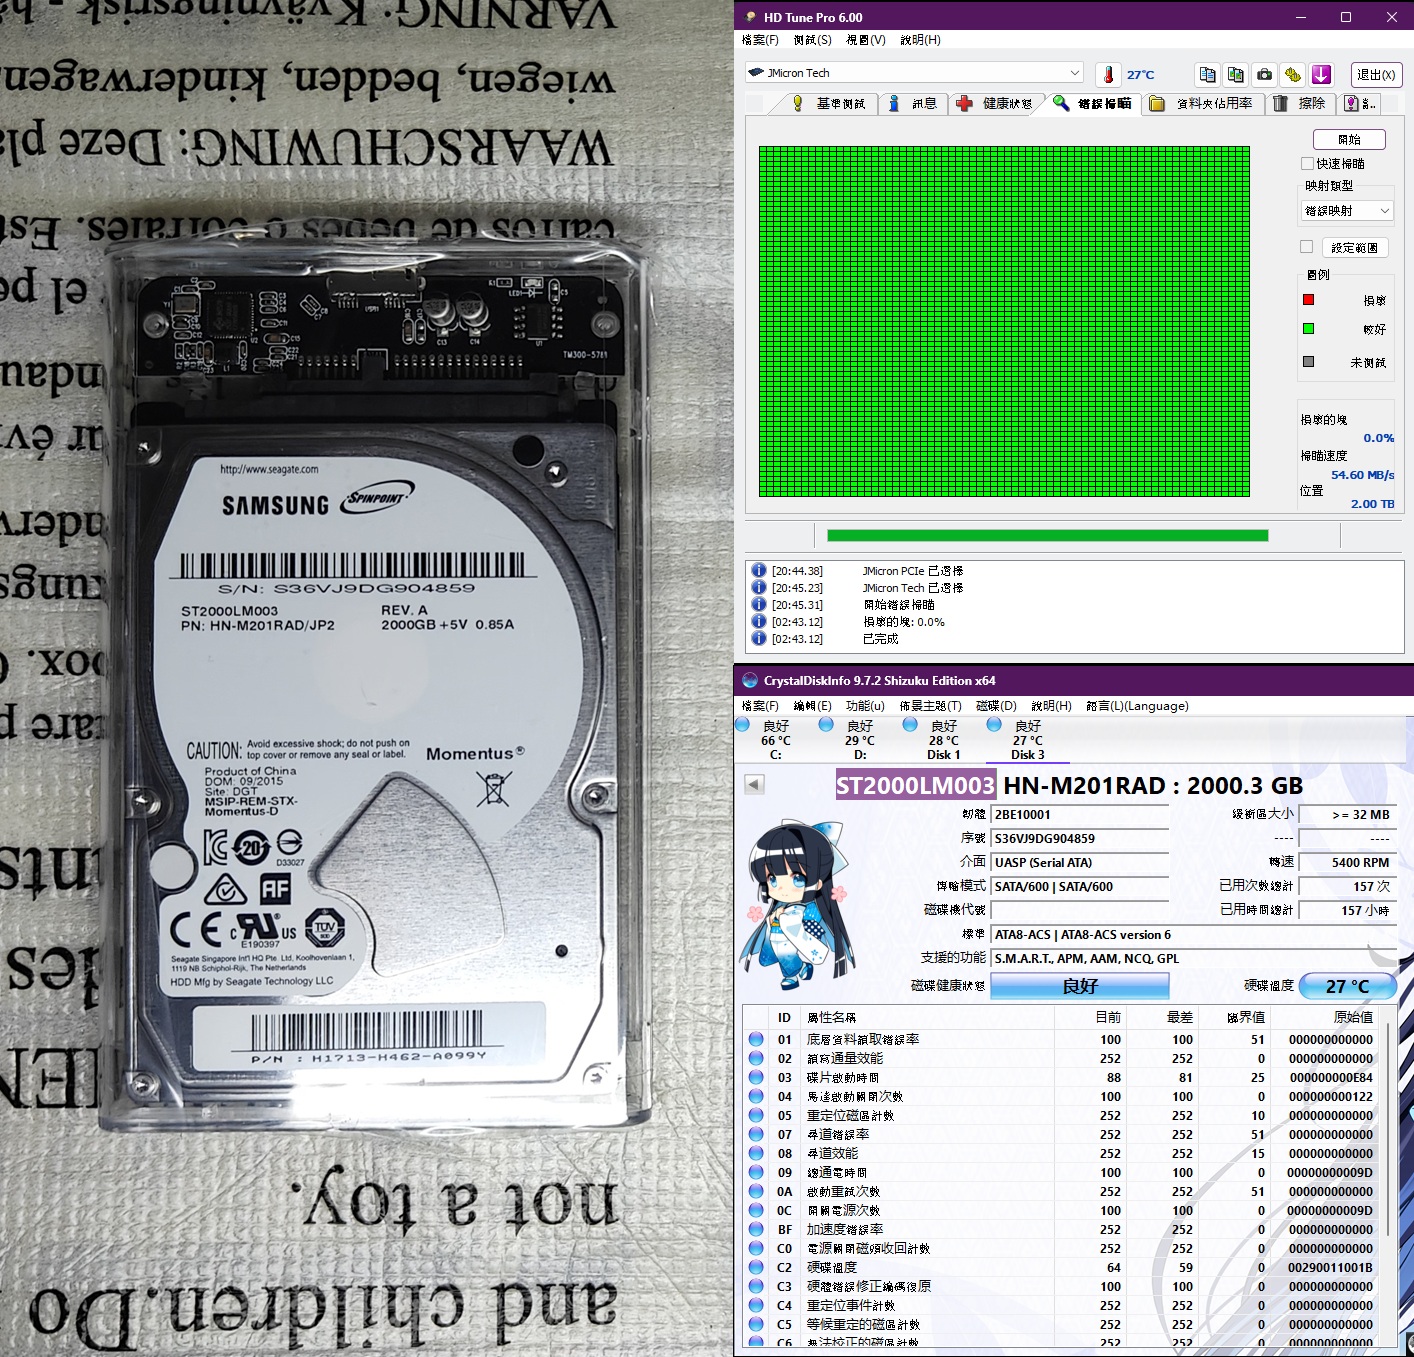Click the Shizuku character illustration
This screenshot has height=1357, width=1414.
coord(796,905)
